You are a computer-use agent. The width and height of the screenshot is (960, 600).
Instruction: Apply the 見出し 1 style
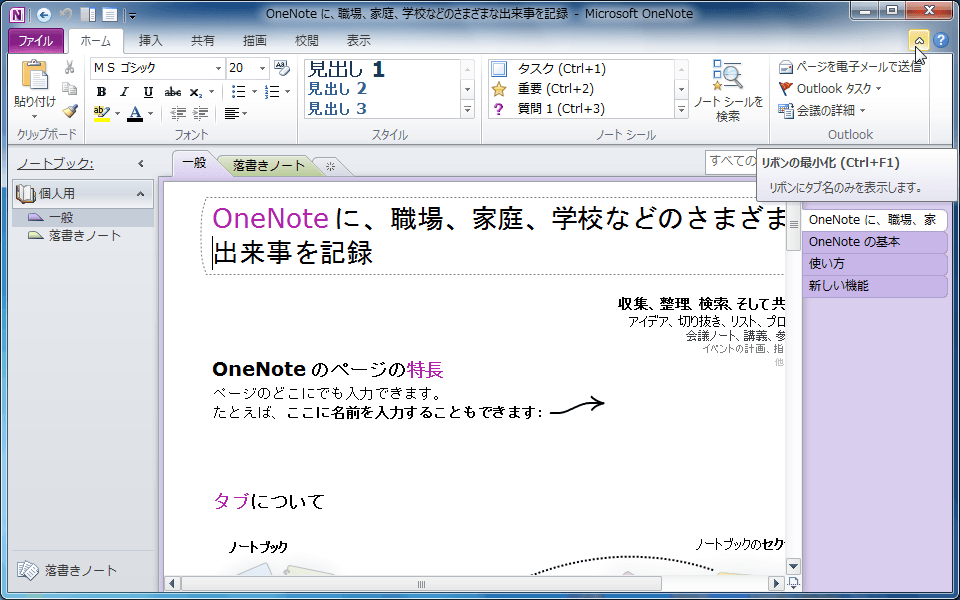[346, 69]
